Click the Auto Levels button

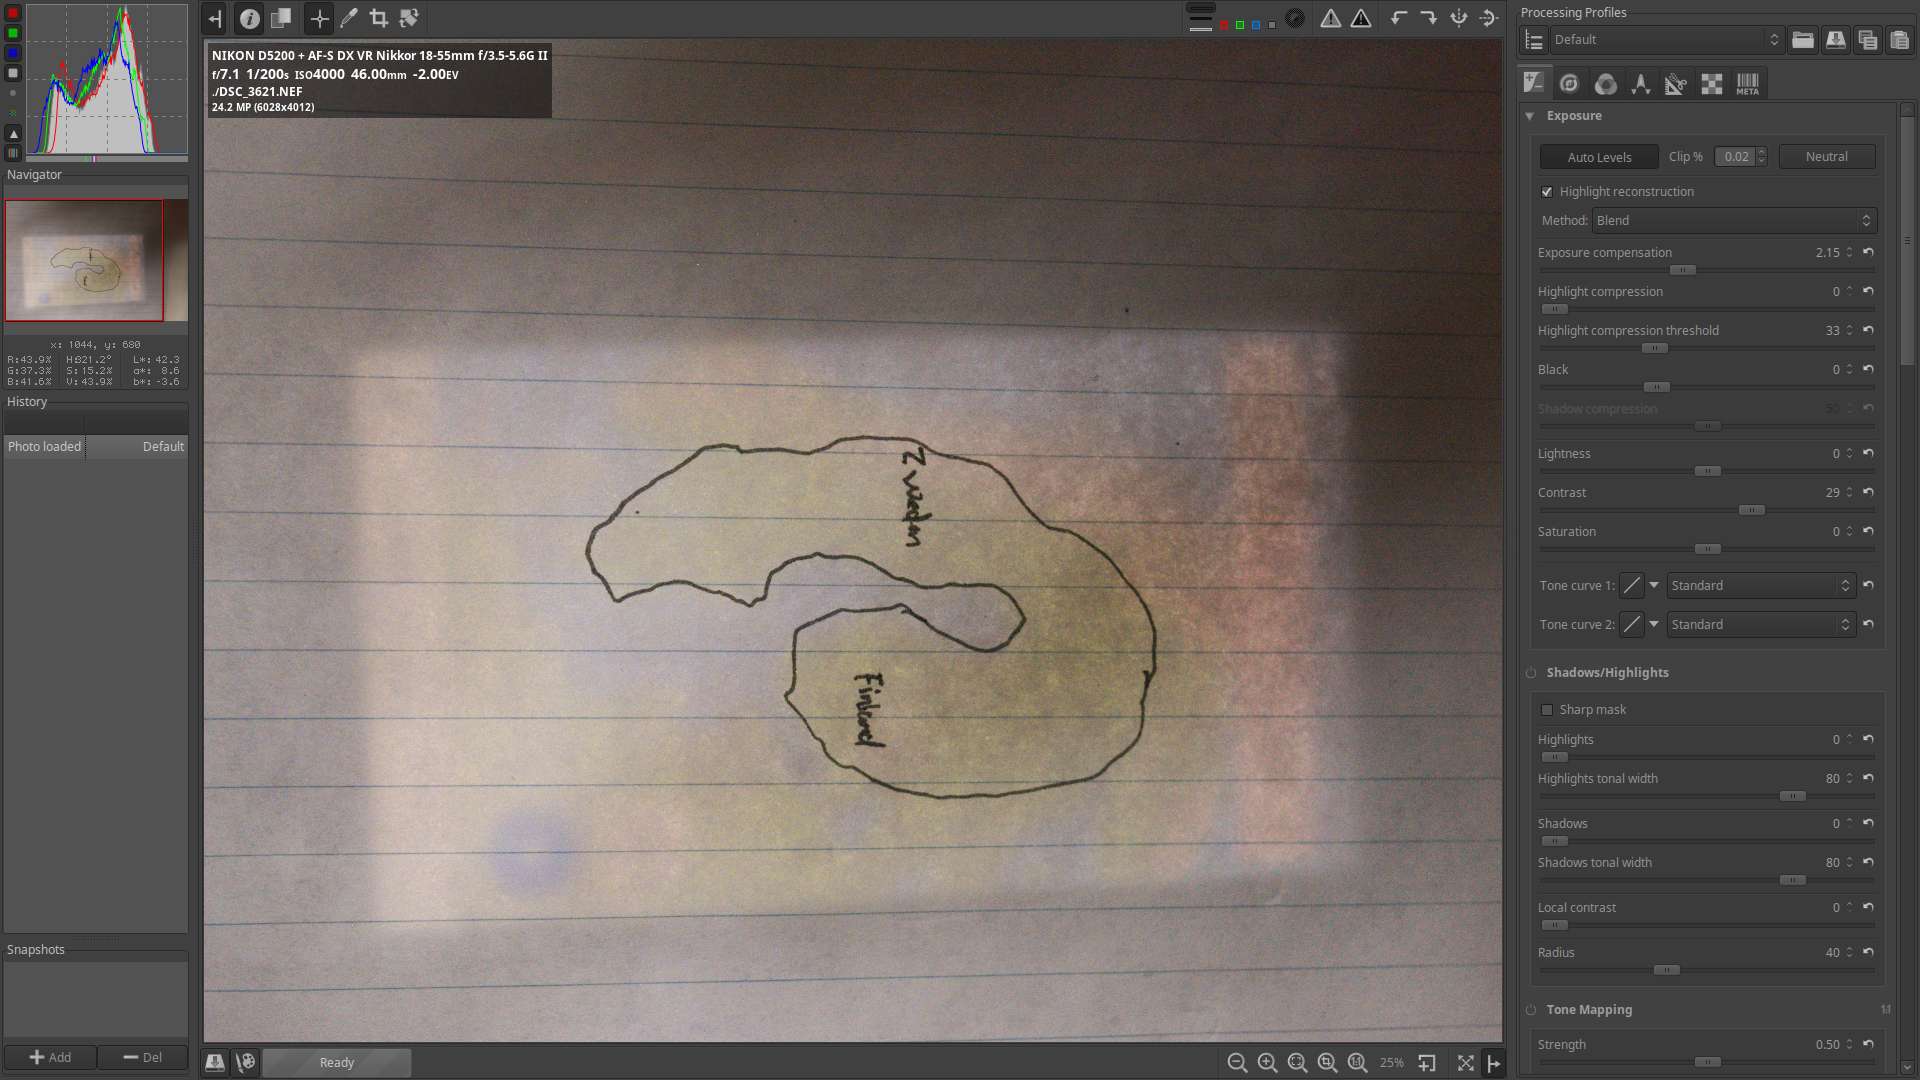[x=1598, y=157]
